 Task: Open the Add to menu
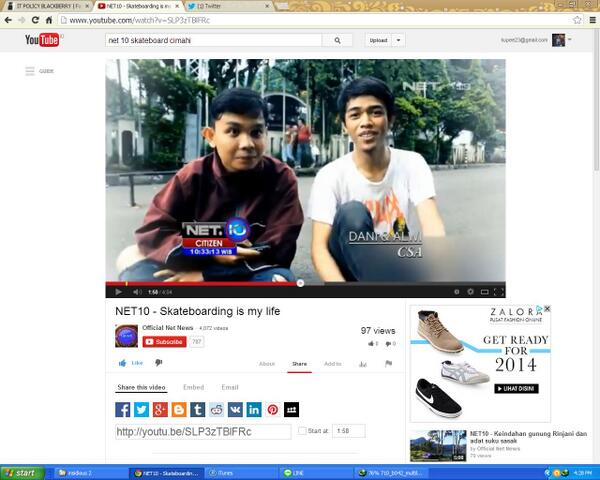tap(333, 364)
